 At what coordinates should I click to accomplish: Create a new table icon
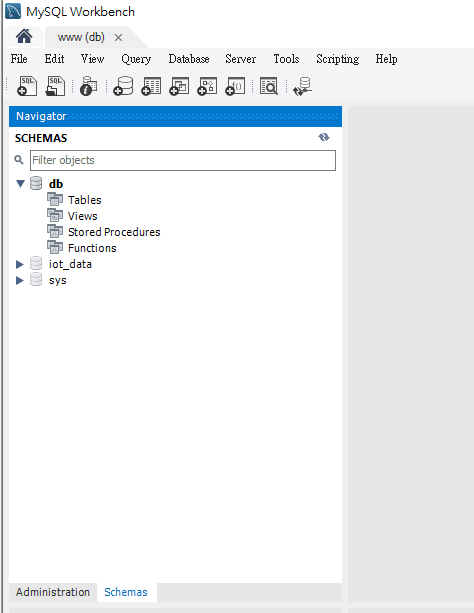(x=151, y=86)
